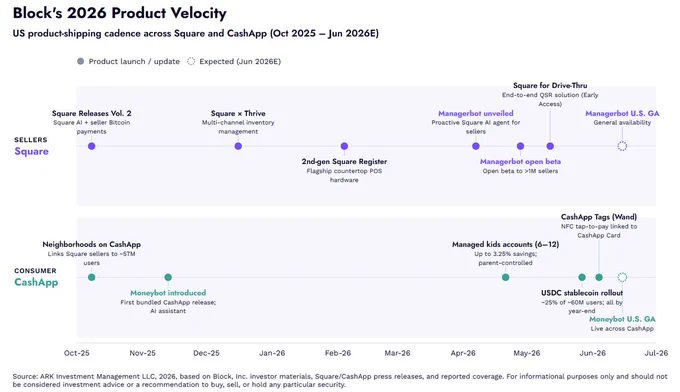This screenshot has width=680, height=392.
Task: Select the Neighborhoods on CashApp dot
Action: [92, 277]
